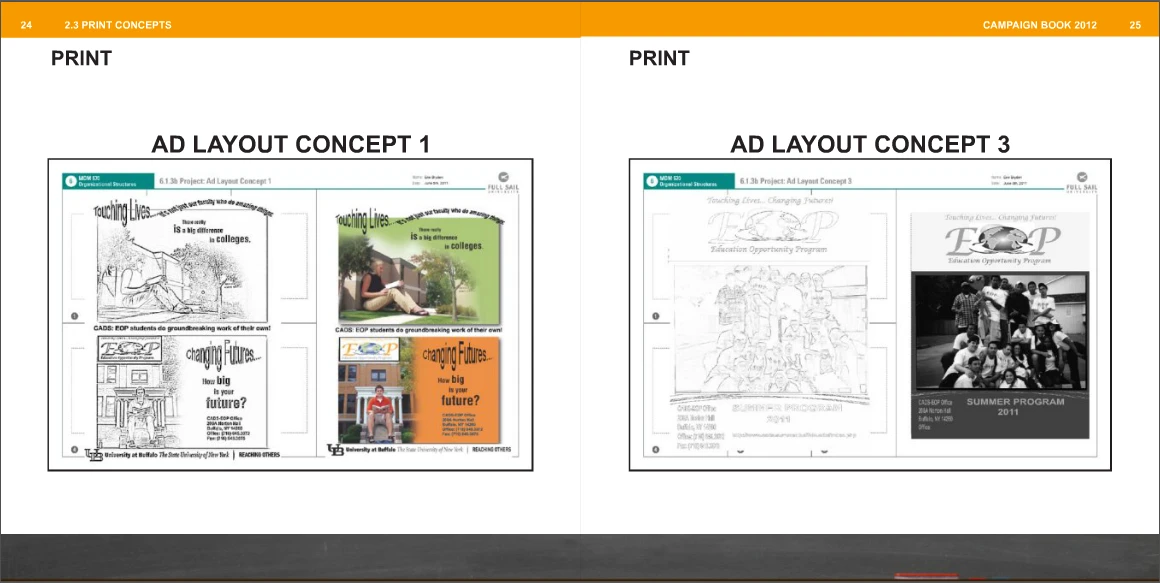The image size is (1160, 583).
Task: Click the orange "changing Futures..." ad panel
Action: coord(456,391)
